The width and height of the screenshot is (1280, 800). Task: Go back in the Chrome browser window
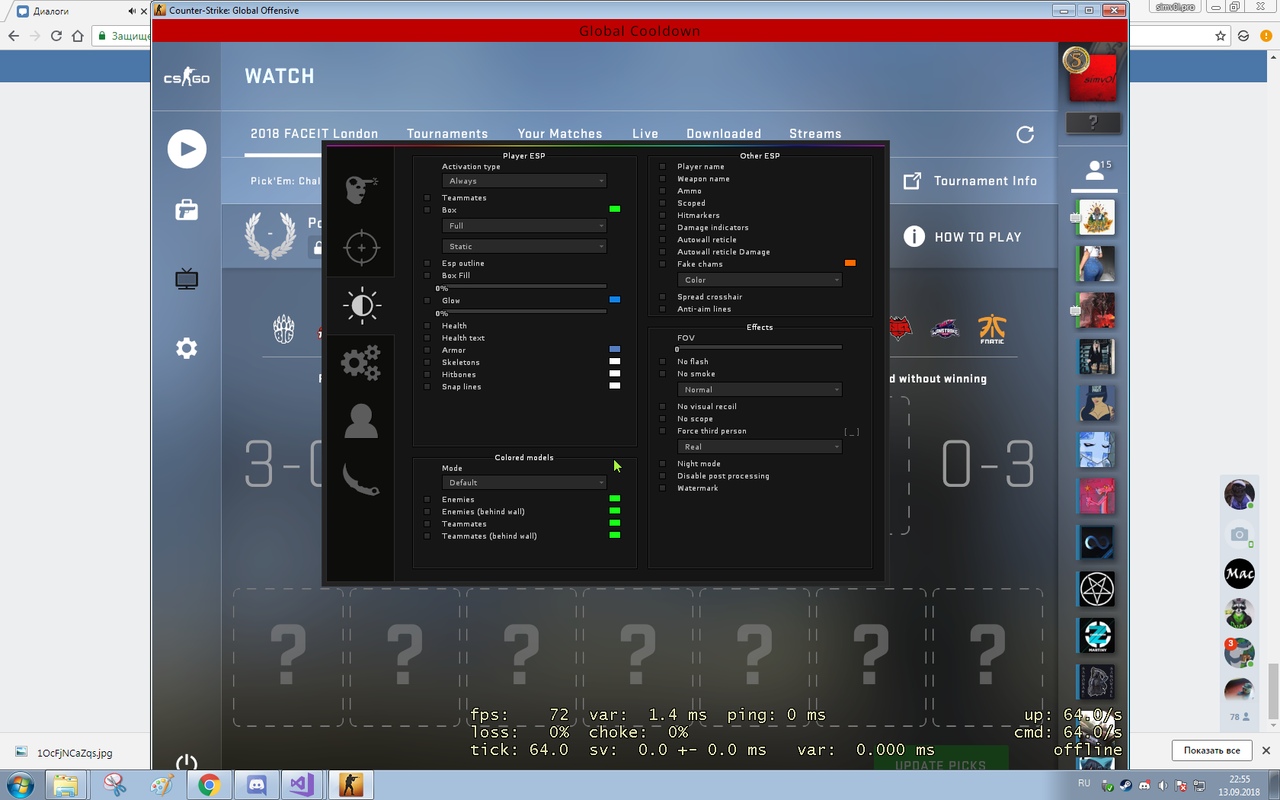[14, 35]
